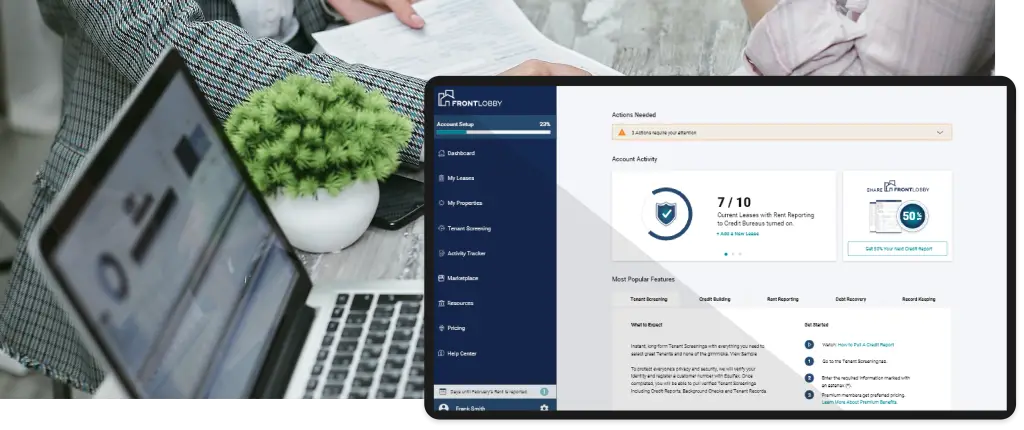Click the Days until February's Rent reminder bar
Viewport: 1024px width, 430px height.
495,391
